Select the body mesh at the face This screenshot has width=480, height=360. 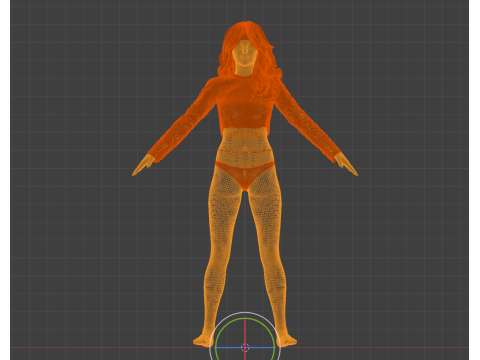tap(245, 53)
